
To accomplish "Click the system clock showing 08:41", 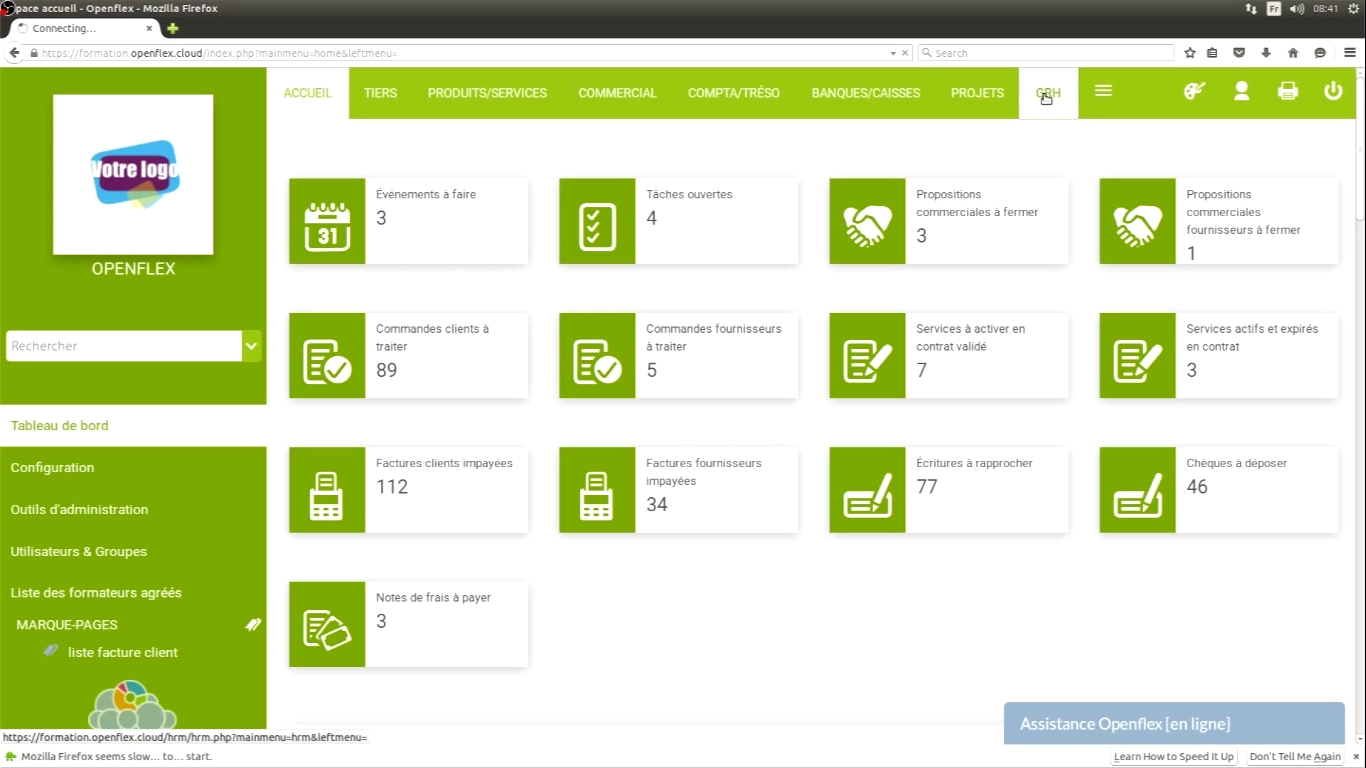I will click(1326, 8).
